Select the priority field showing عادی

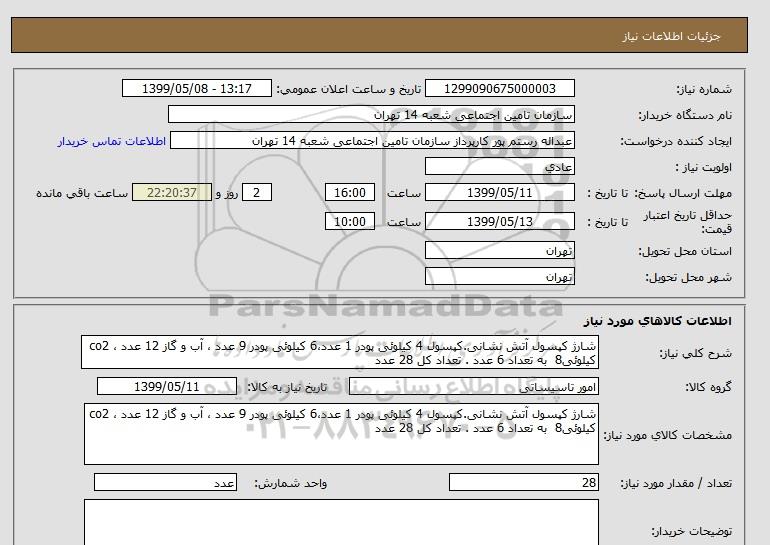499,166
